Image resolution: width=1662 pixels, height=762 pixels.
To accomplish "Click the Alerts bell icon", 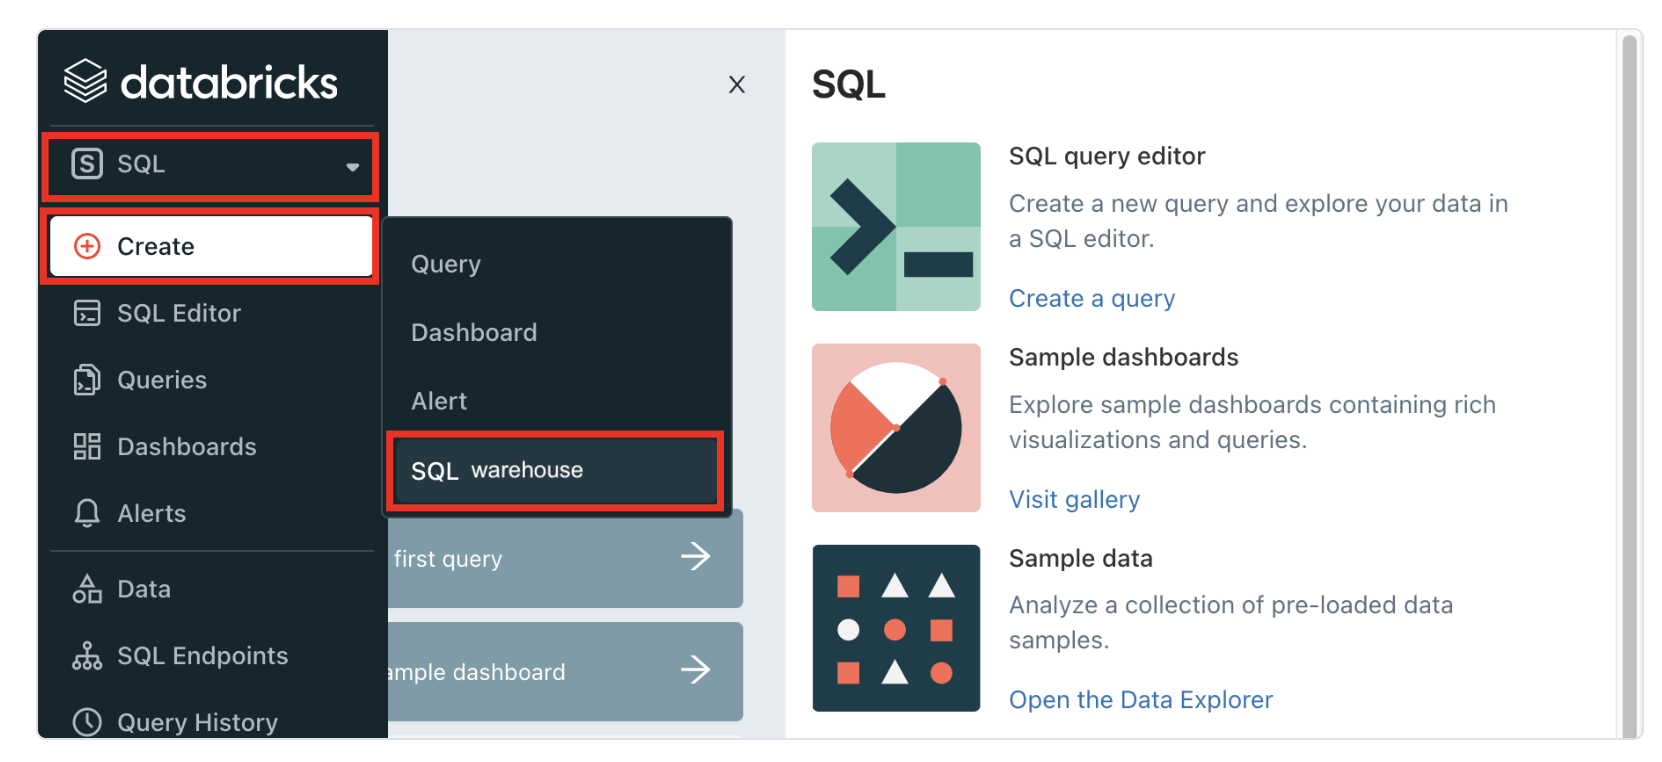I will point(87,513).
